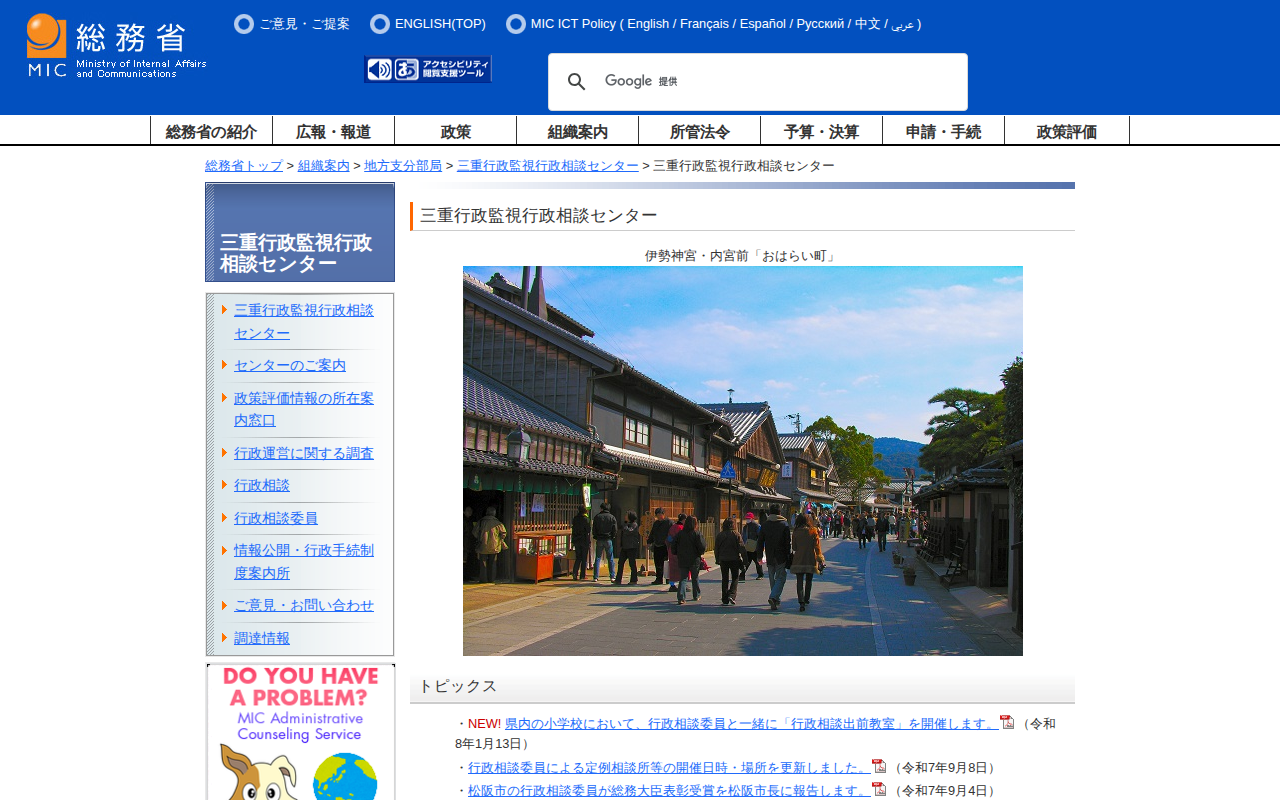This screenshot has width=1280, height=800.
Task: Open sidebar link ご意見・お問い合わせ
Action: (x=304, y=606)
